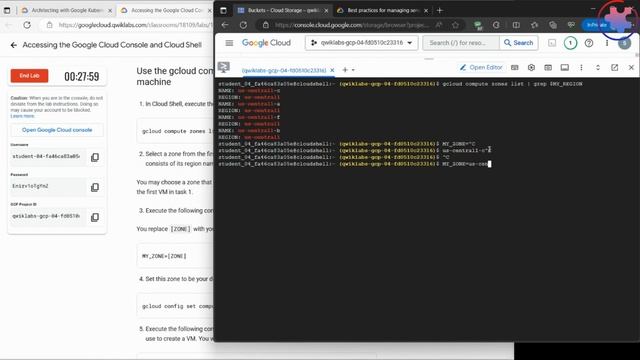Open Cloud Shell web preview icon
This screenshot has height=360, width=640.
point(548,67)
